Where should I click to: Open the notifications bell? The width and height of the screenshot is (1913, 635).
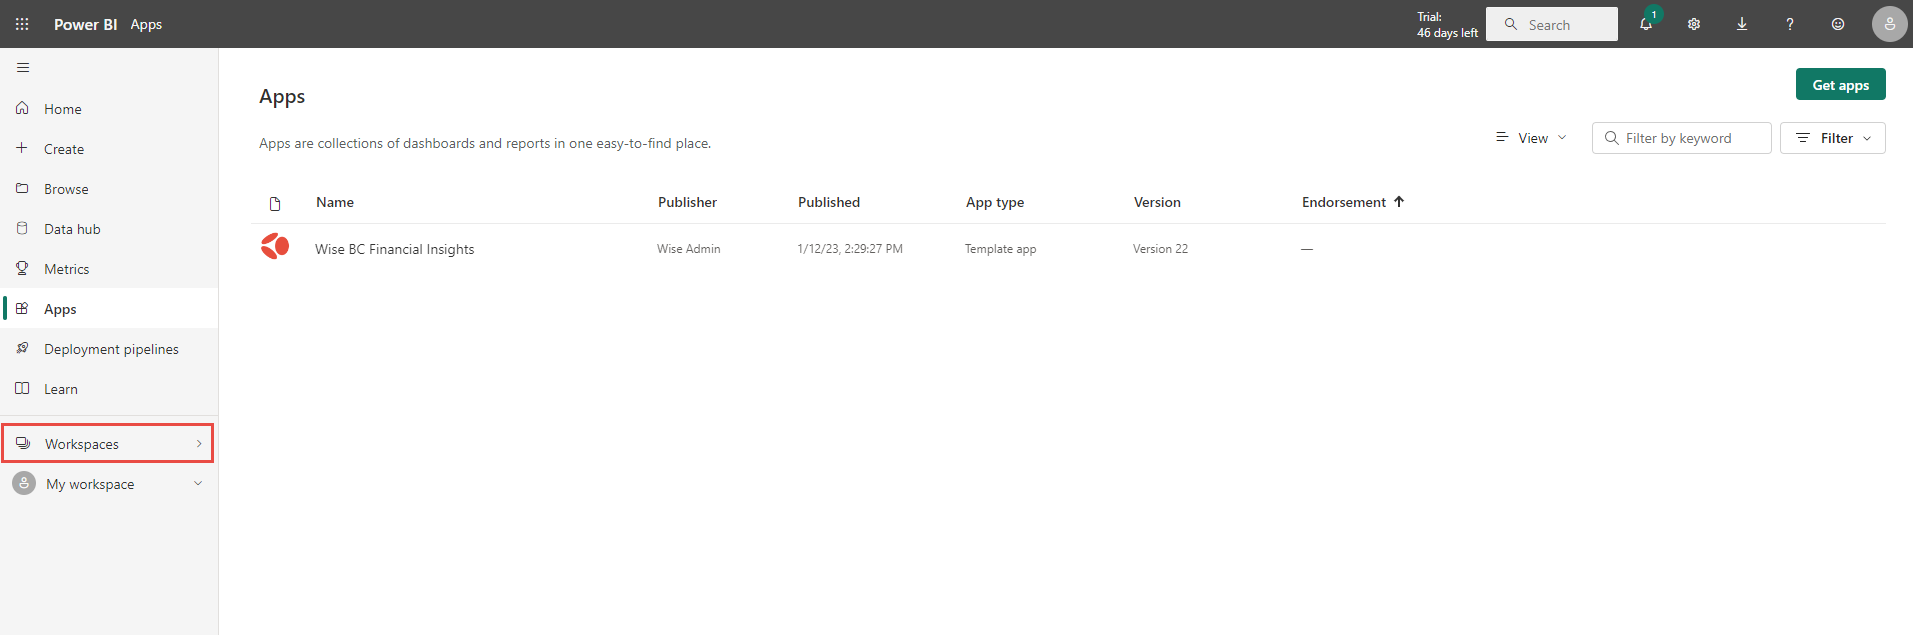[x=1646, y=24]
